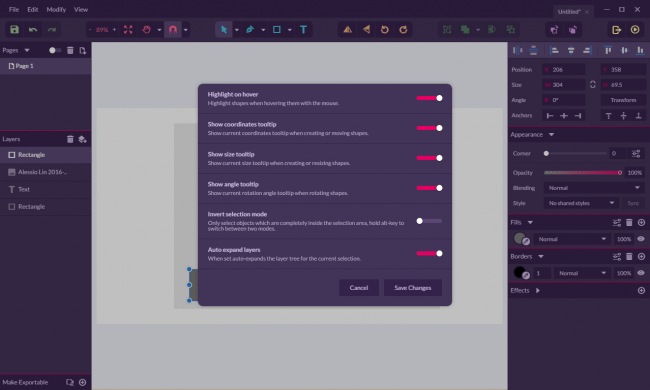Rotate selection counter-clockwise
Viewport: 650px width, 390px height.
[x=385, y=29]
